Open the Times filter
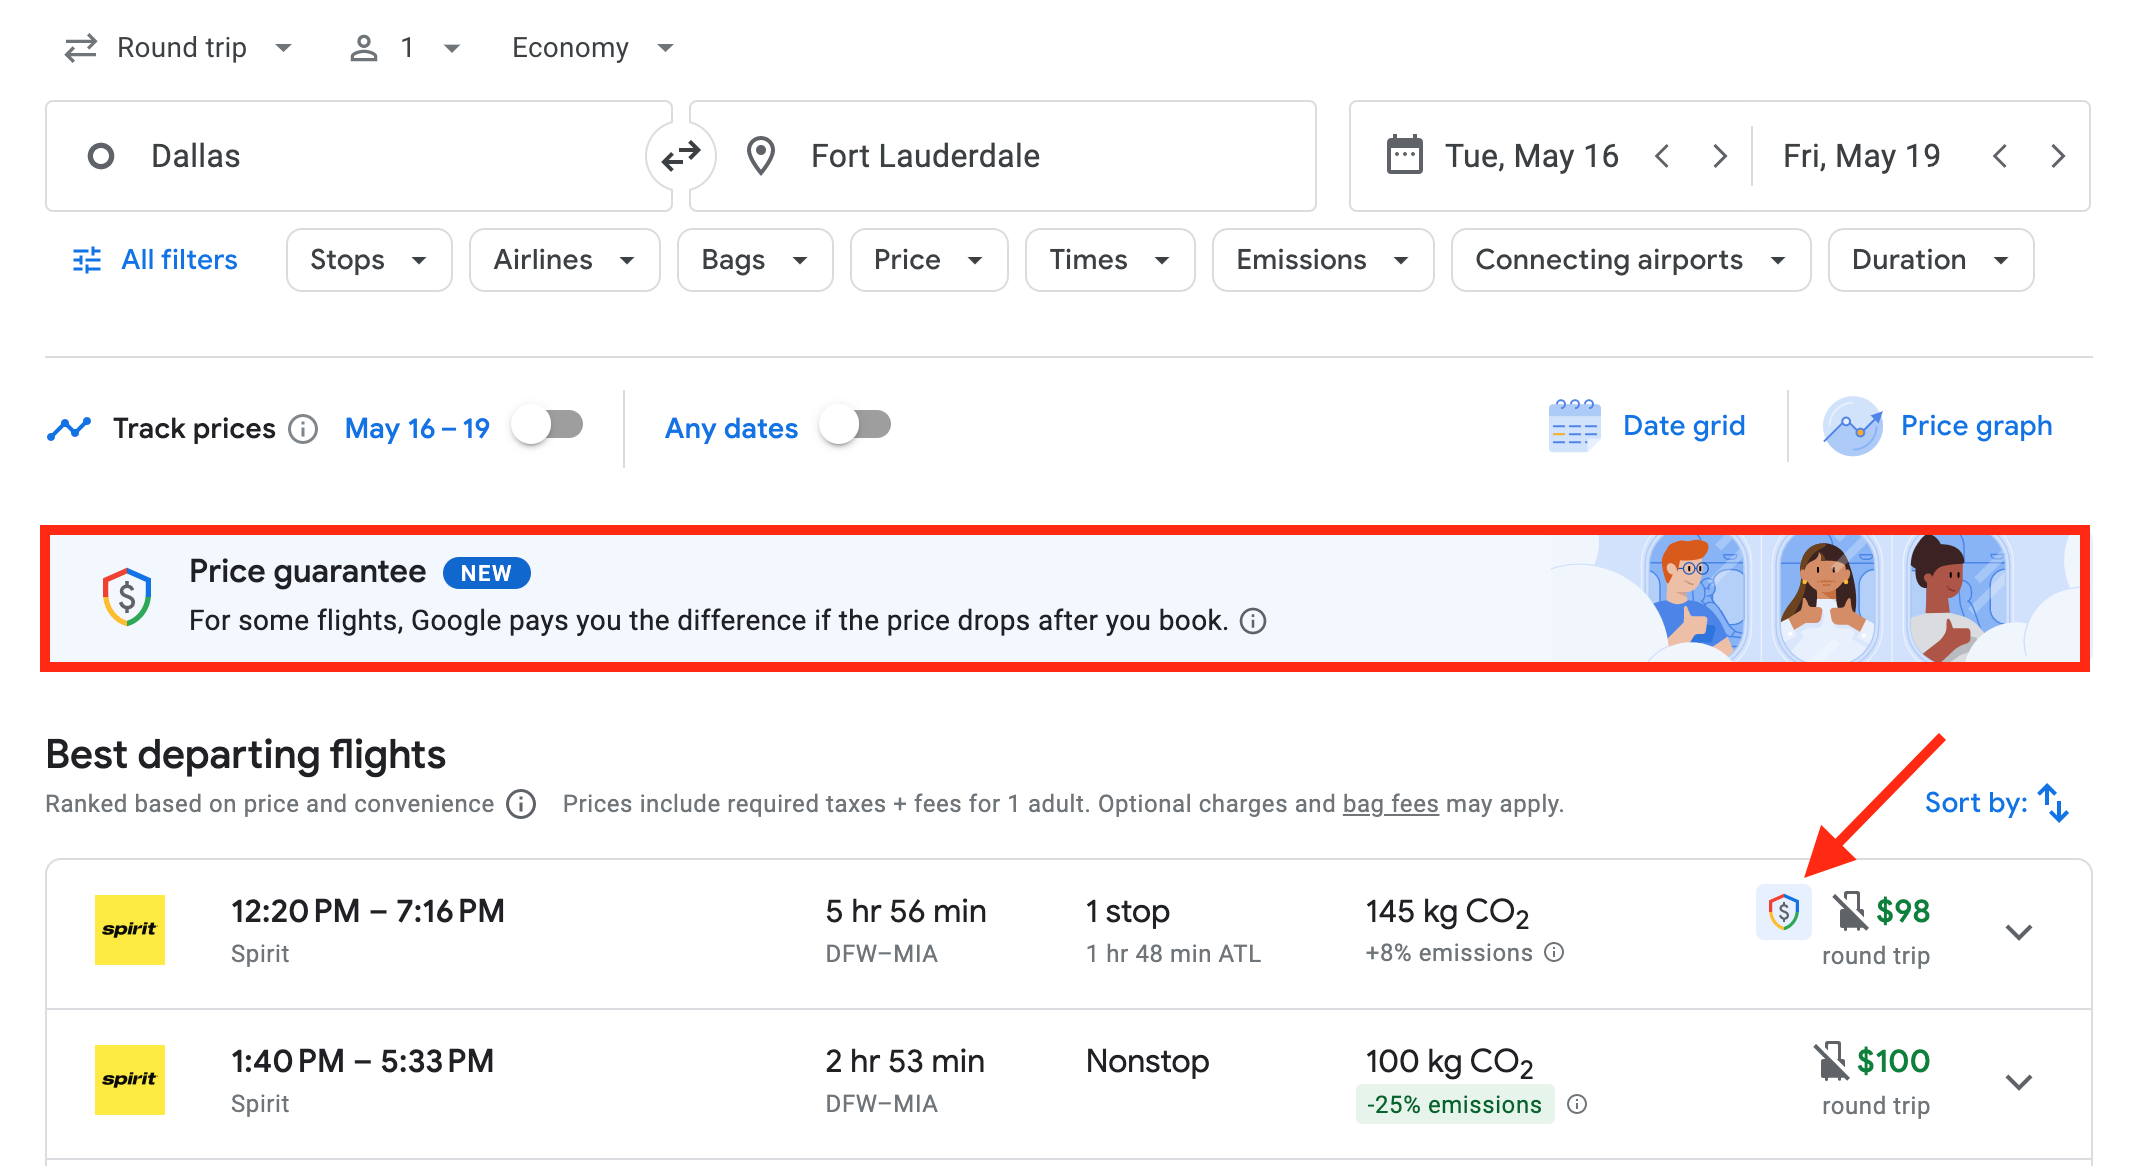This screenshot has height=1166, width=2130. 1110,260
